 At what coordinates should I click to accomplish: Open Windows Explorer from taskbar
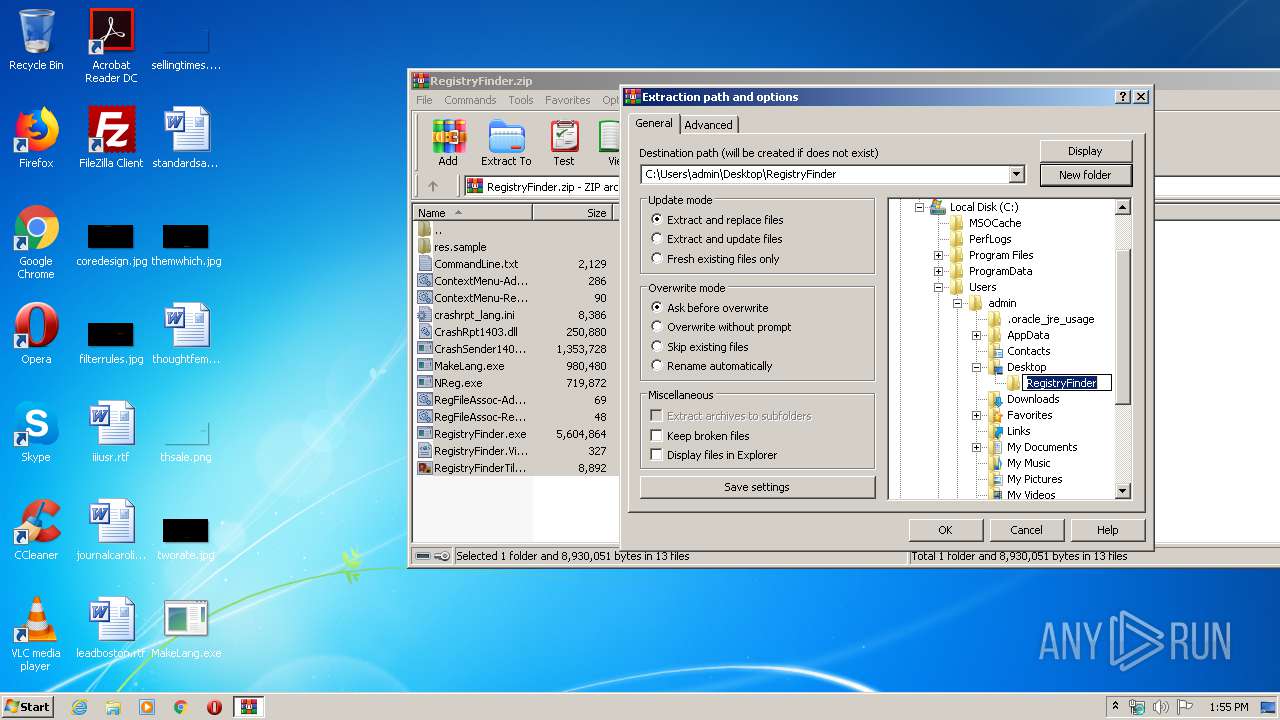[x=113, y=707]
